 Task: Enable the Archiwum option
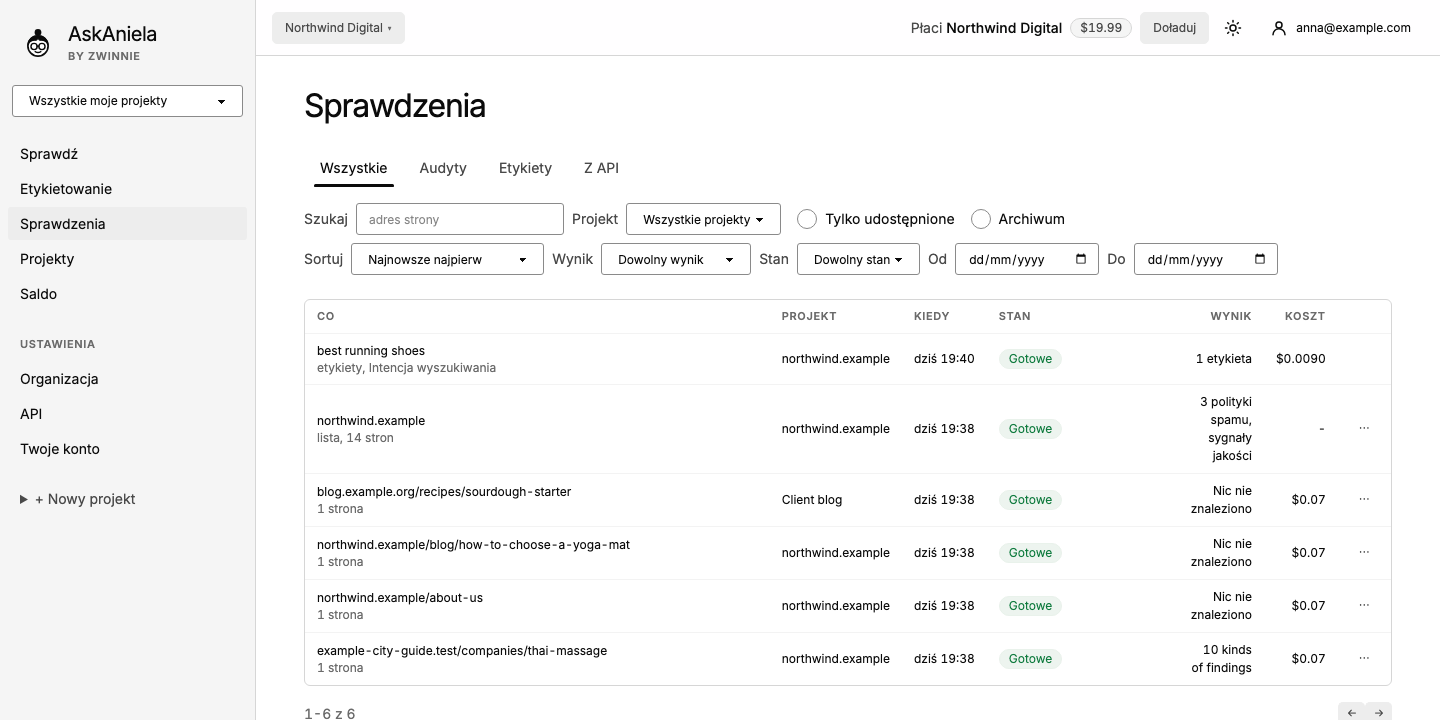coord(981,219)
